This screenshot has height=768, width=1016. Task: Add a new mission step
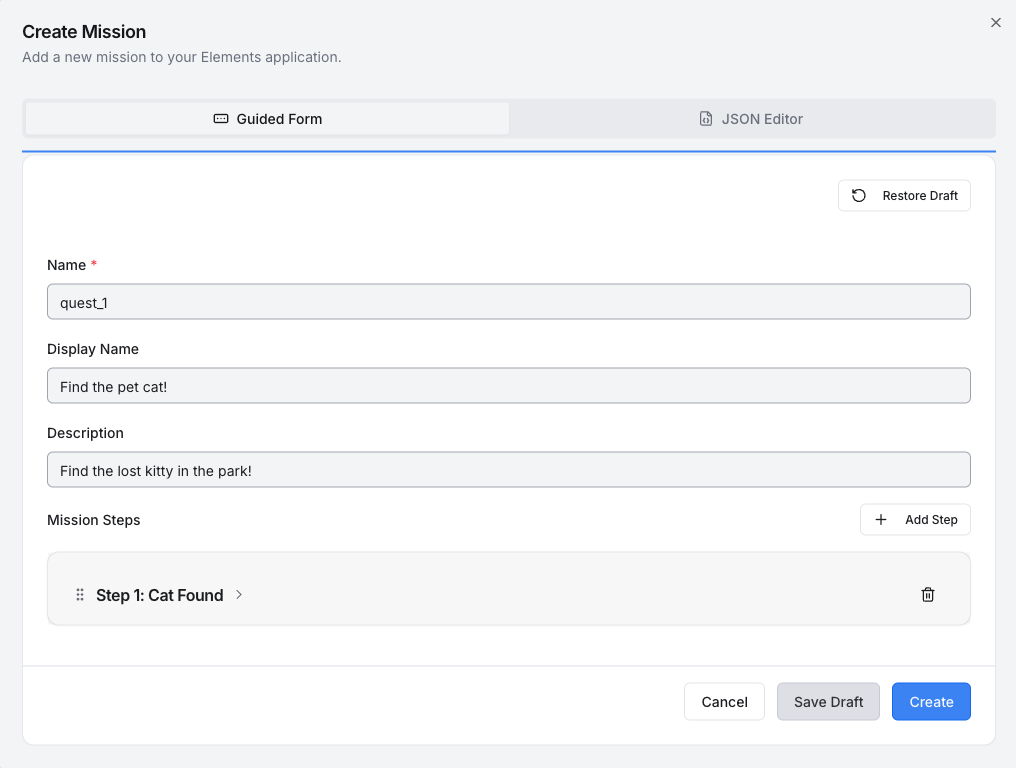pyautogui.click(x=915, y=520)
